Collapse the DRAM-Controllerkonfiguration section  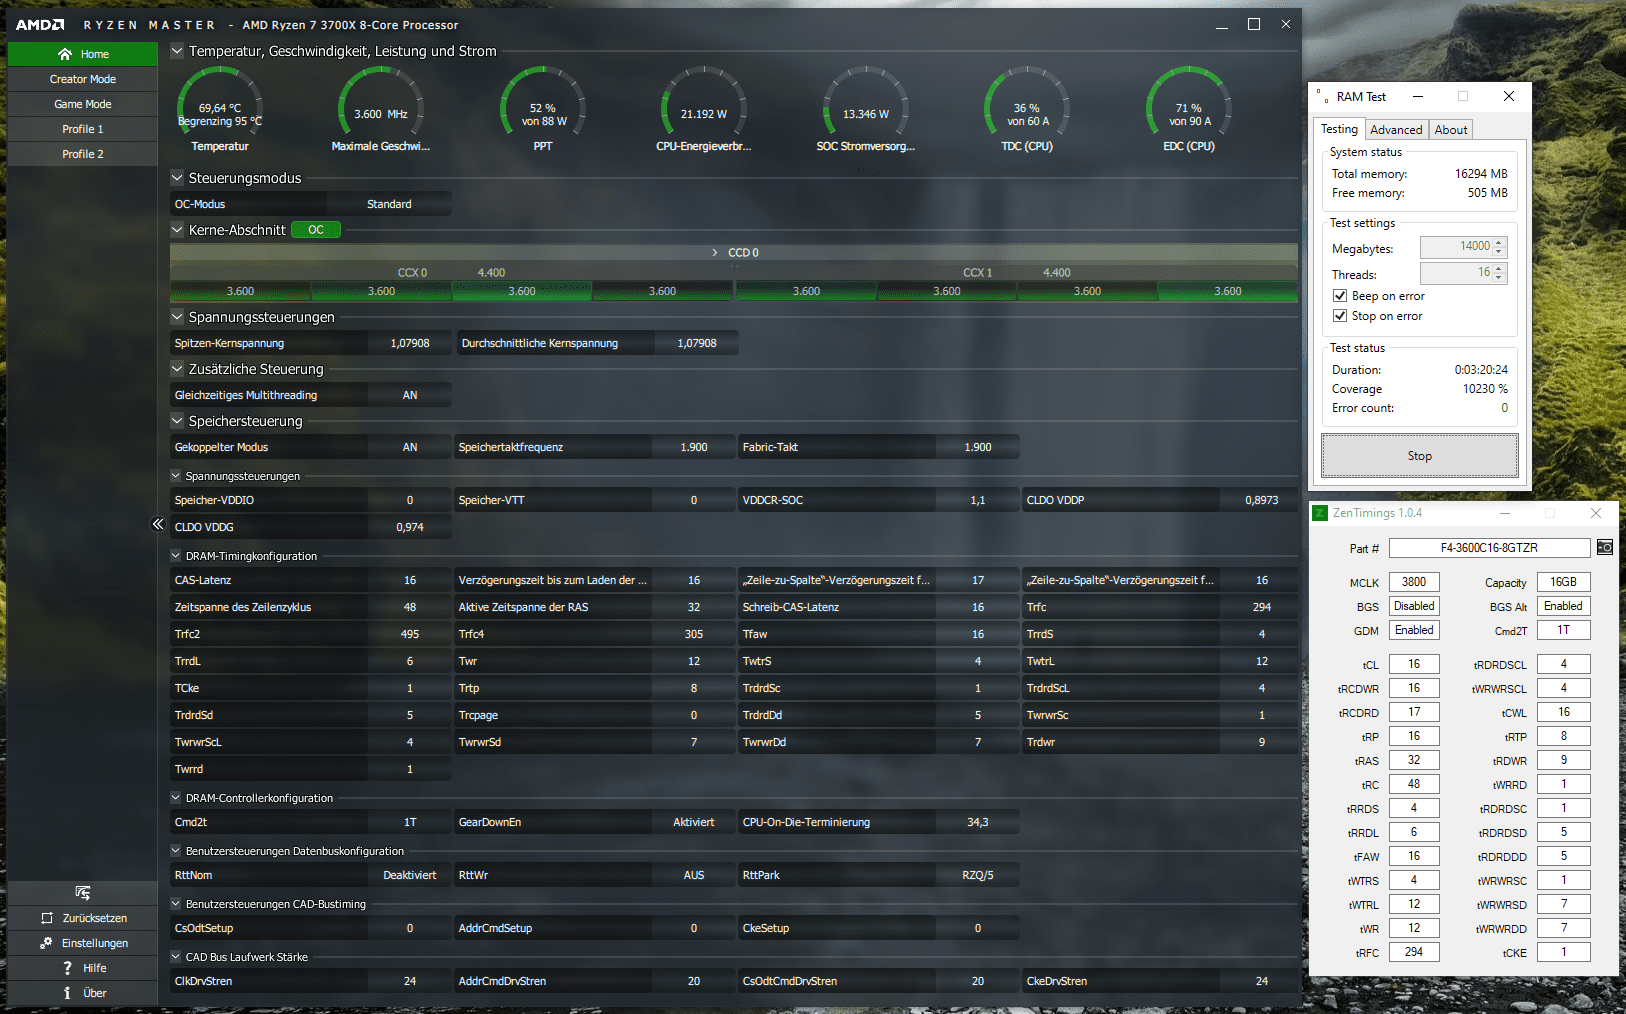176,798
